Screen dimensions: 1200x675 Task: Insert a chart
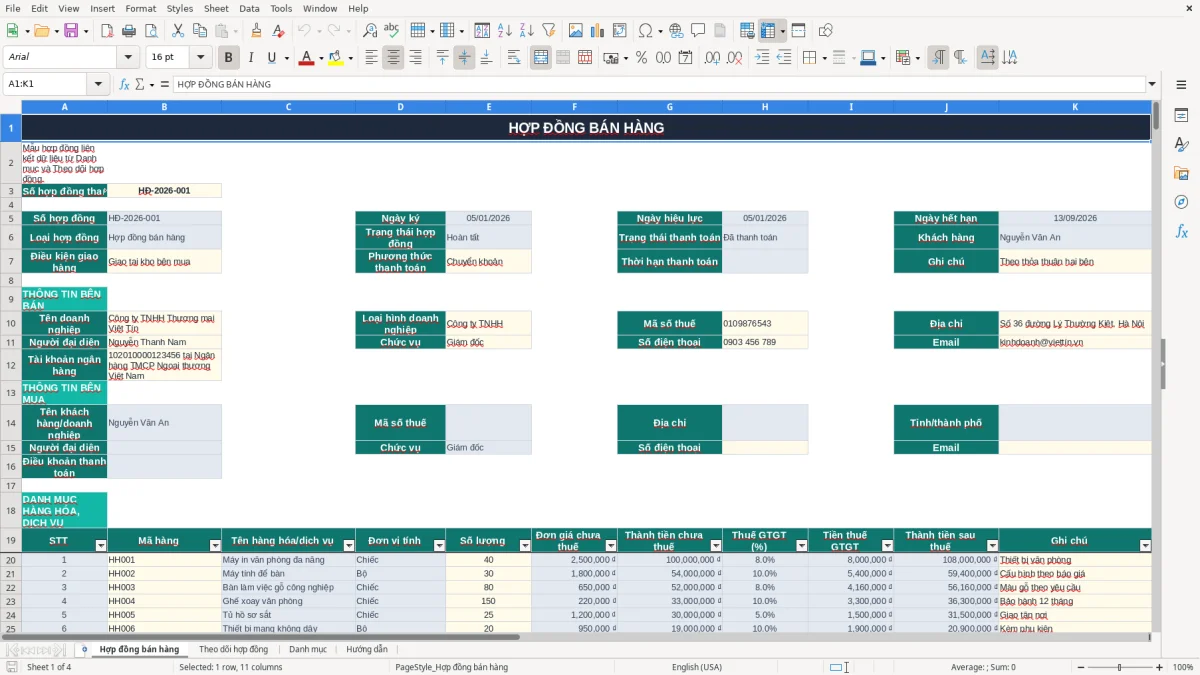point(597,31)
